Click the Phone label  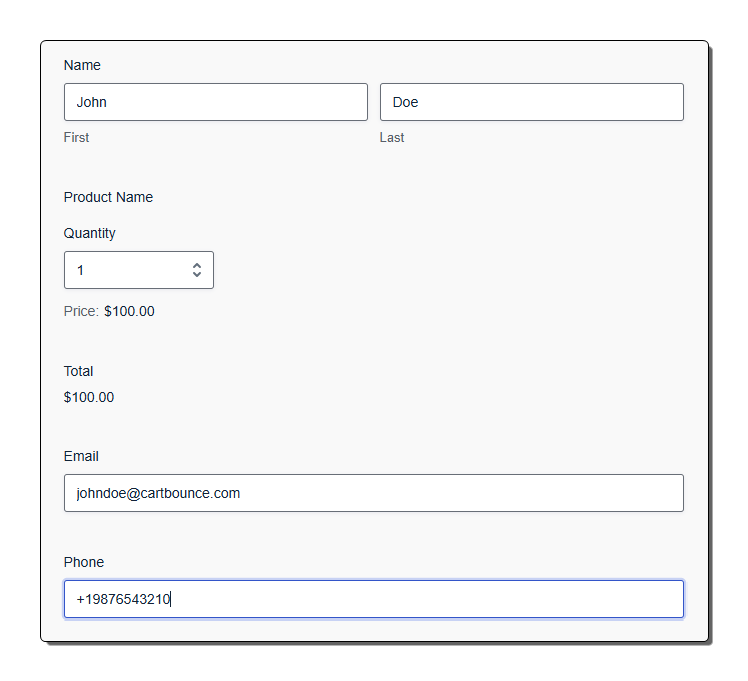coord(84,562)
